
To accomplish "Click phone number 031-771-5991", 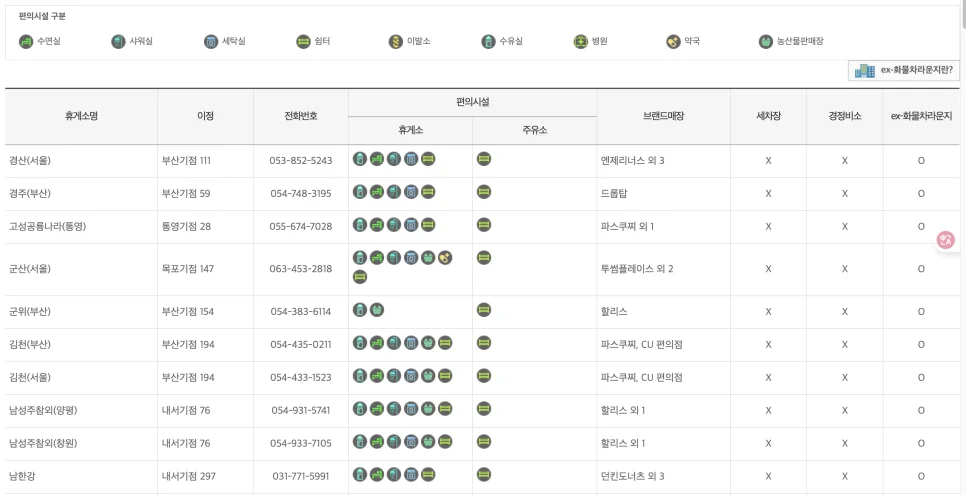I will pyautogui.click(x=301, y=476).
